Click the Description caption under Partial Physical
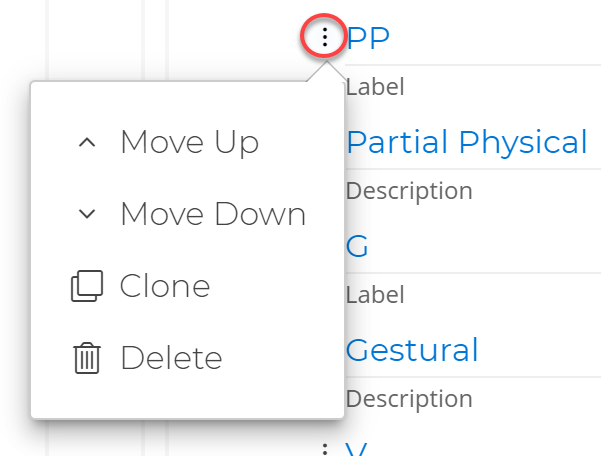 point(408,191)
